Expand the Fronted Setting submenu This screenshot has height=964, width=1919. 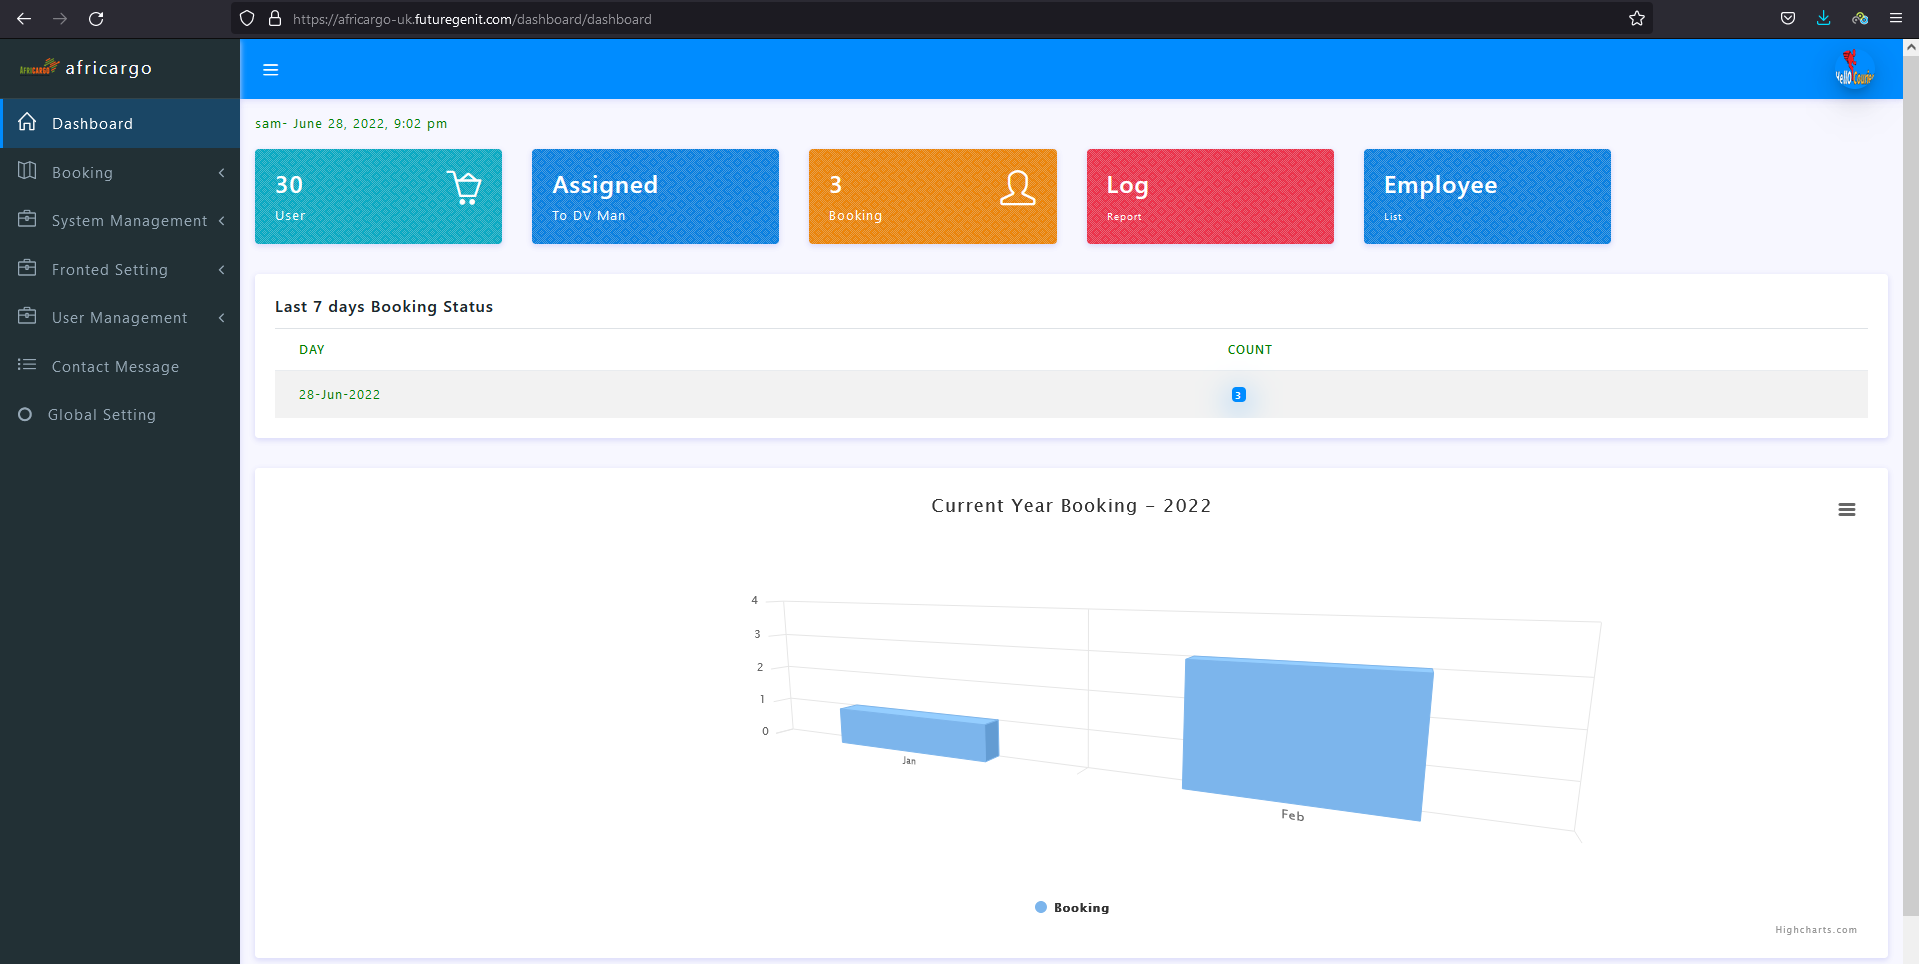point(120,270)
